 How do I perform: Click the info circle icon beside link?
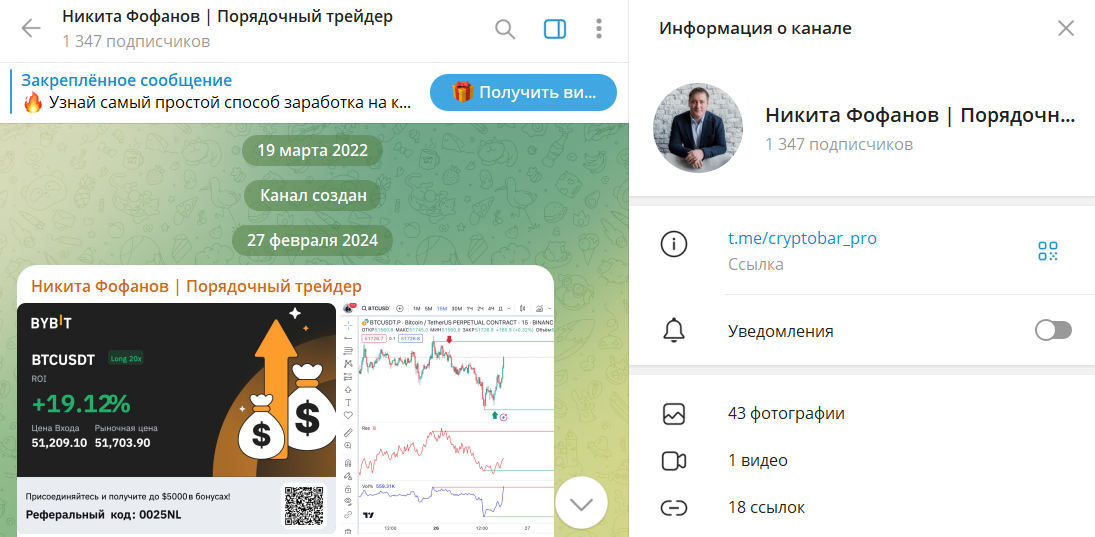tap(674, 244)
